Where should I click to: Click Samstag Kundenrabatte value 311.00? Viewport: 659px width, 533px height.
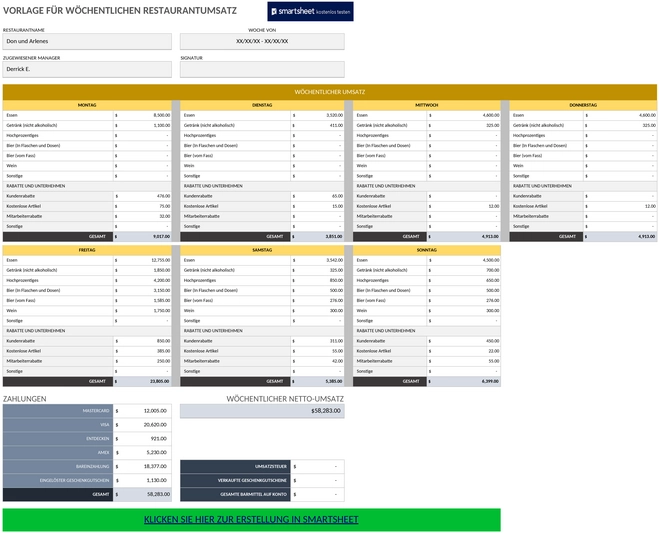pyautogui.click(x=317, y=341)
